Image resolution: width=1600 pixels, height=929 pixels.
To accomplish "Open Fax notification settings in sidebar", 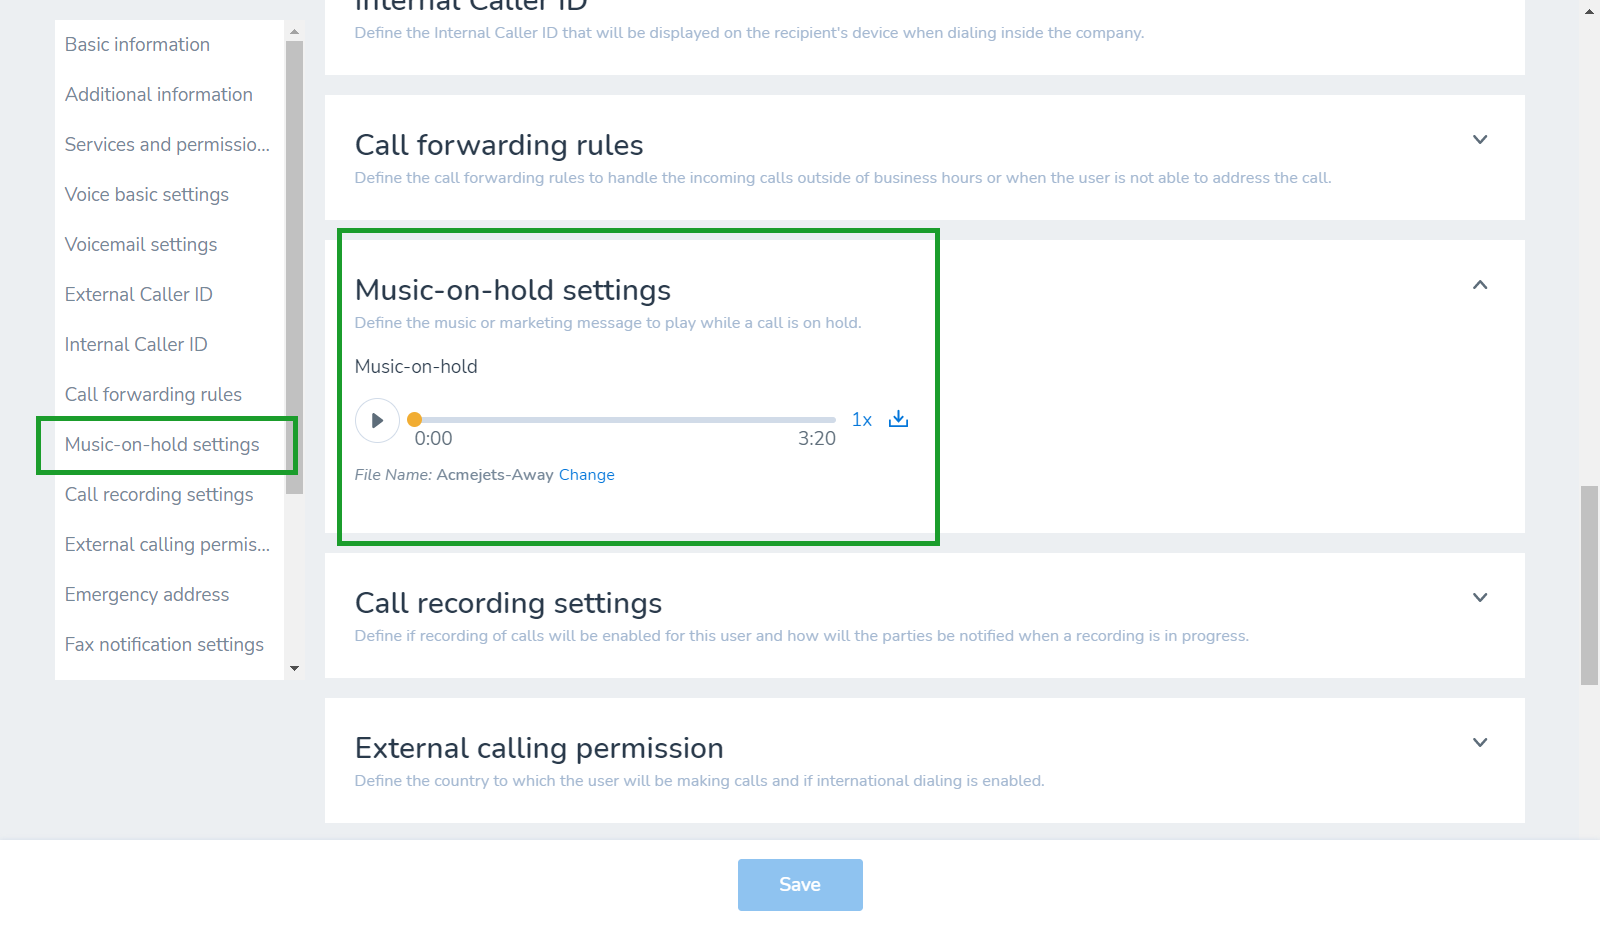I will click(x=165, y=645).
